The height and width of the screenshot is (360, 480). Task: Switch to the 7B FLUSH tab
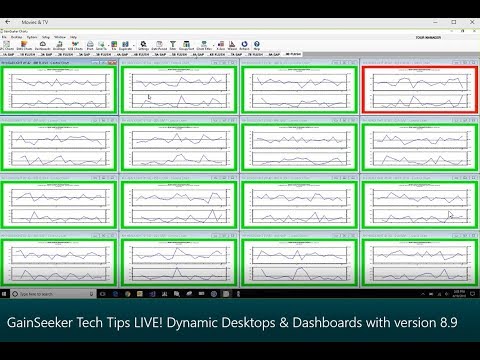[x=255, y=54]
